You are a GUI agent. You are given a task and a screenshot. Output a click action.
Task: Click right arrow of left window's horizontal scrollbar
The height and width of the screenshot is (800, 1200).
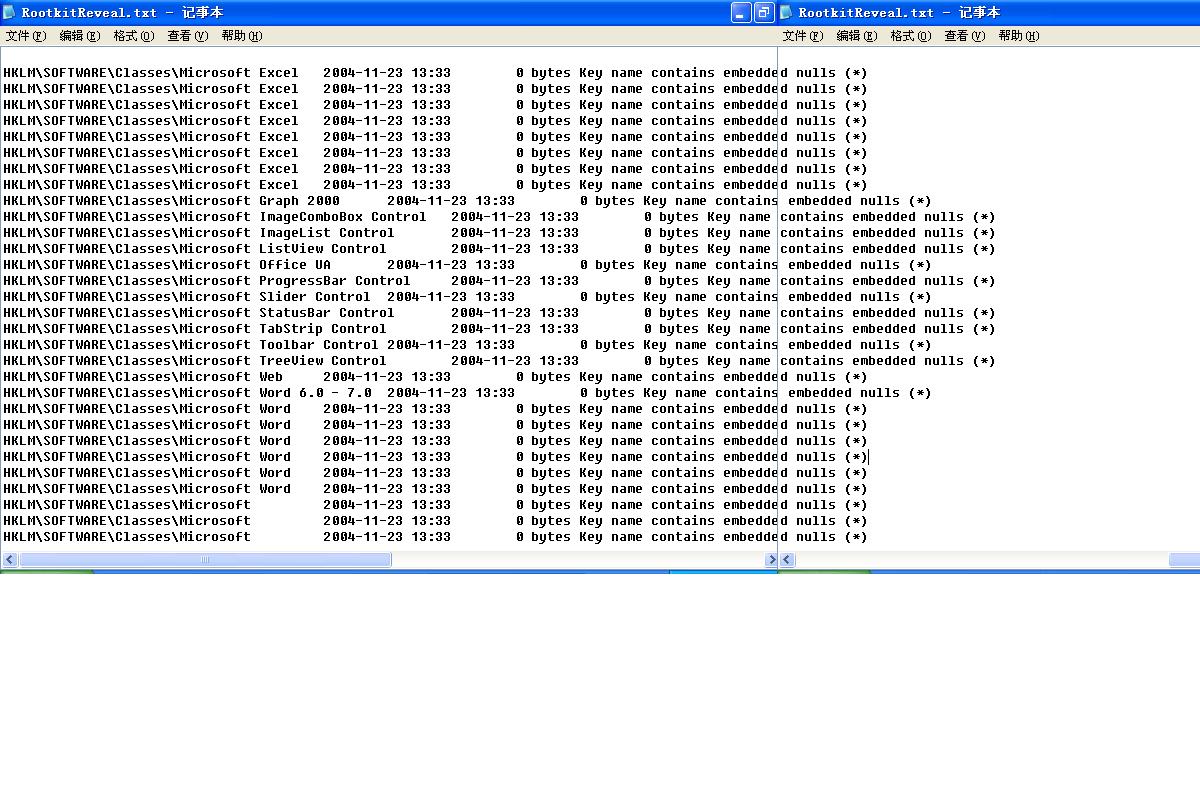click(x=771, y=560)
